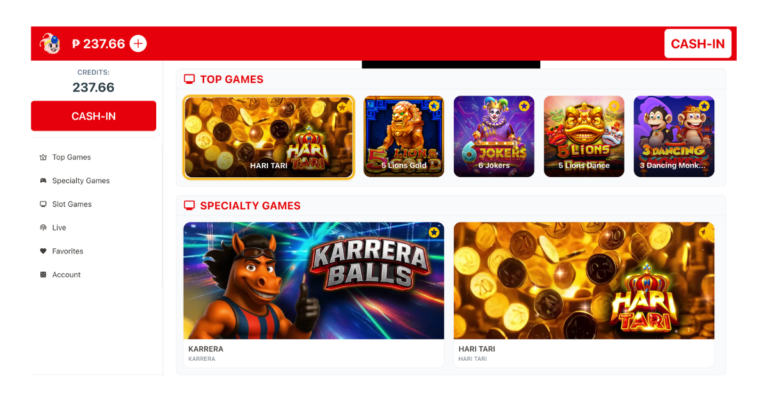Click the plus icon beside the balance

coord(138,44)
